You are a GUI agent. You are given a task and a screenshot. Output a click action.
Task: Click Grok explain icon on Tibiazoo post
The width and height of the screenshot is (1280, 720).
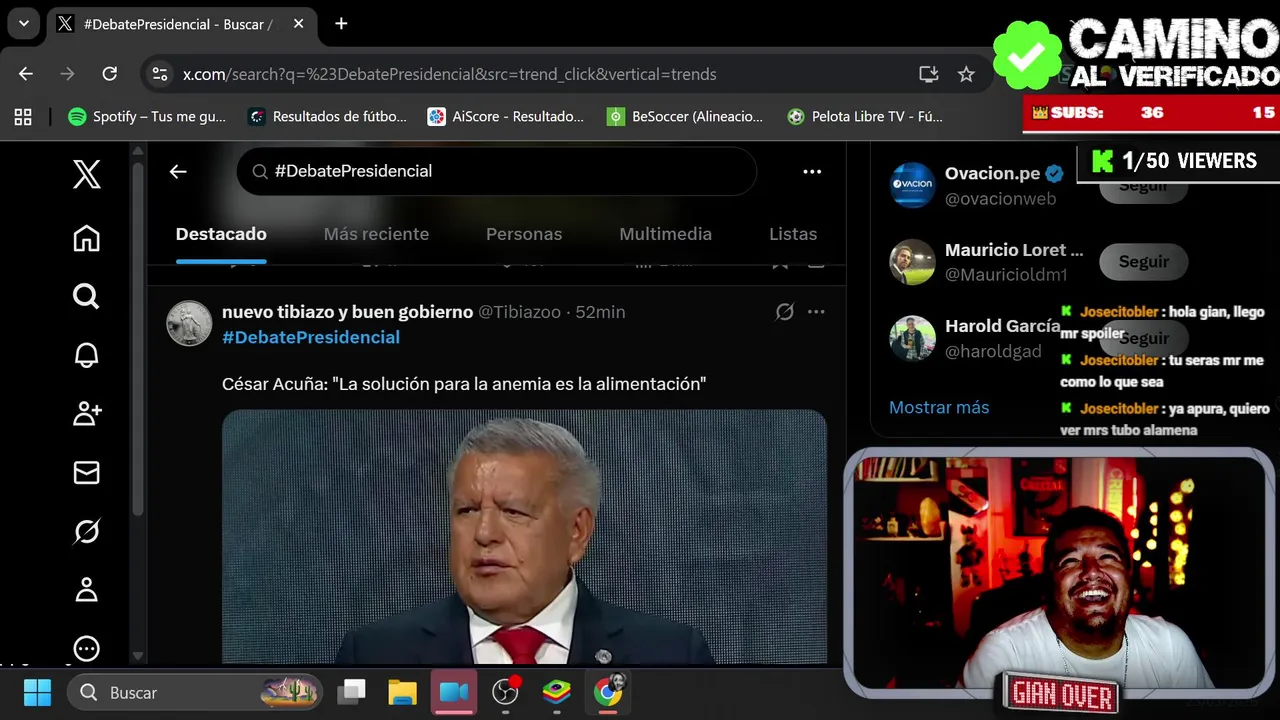click(785, 312)
